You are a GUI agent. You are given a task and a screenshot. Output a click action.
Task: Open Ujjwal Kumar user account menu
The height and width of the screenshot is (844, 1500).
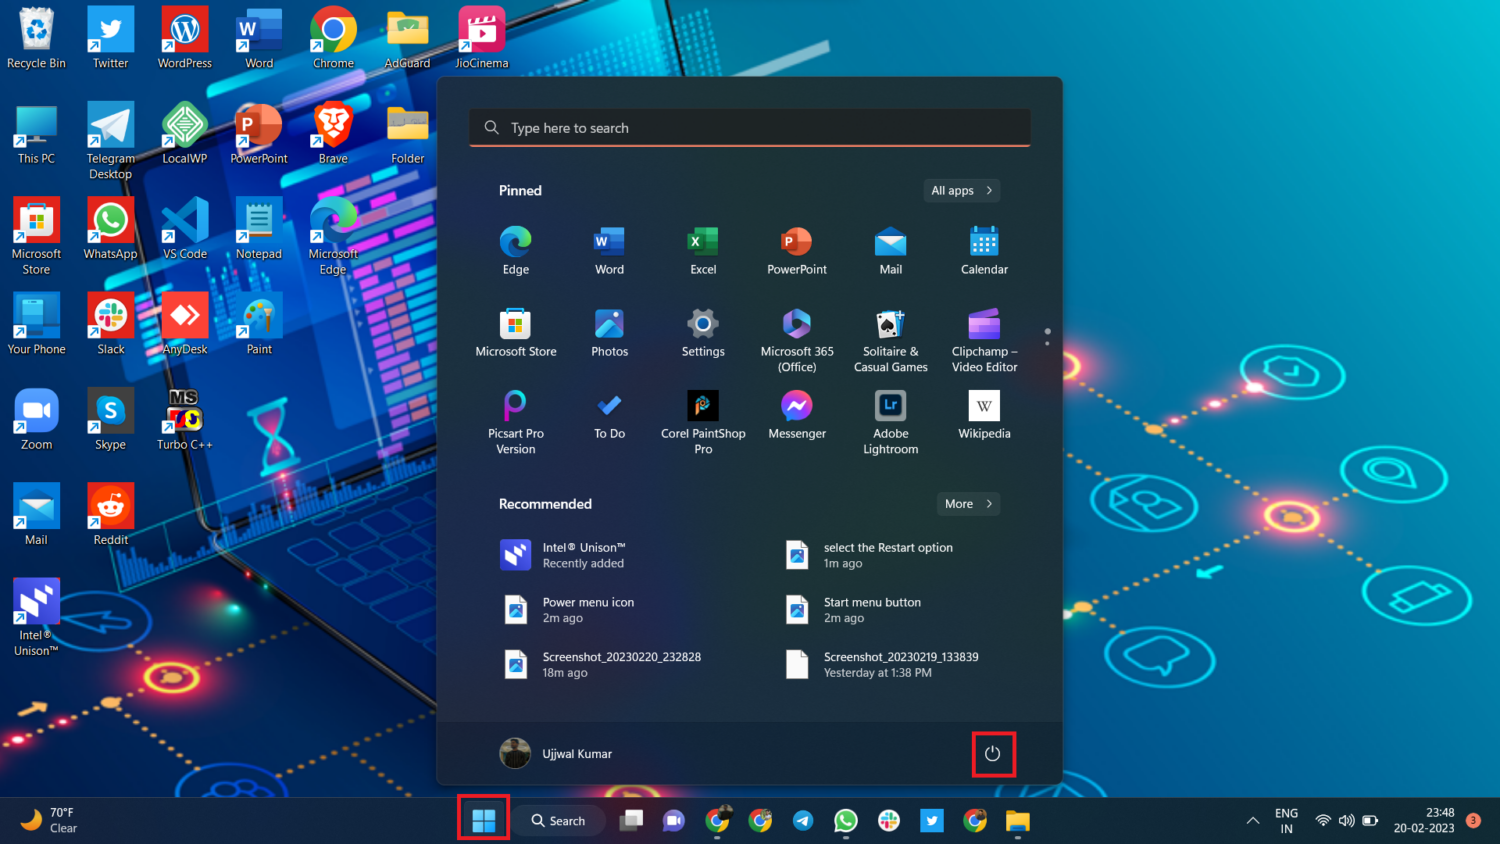pyautogui.click(x=556, y=754)
